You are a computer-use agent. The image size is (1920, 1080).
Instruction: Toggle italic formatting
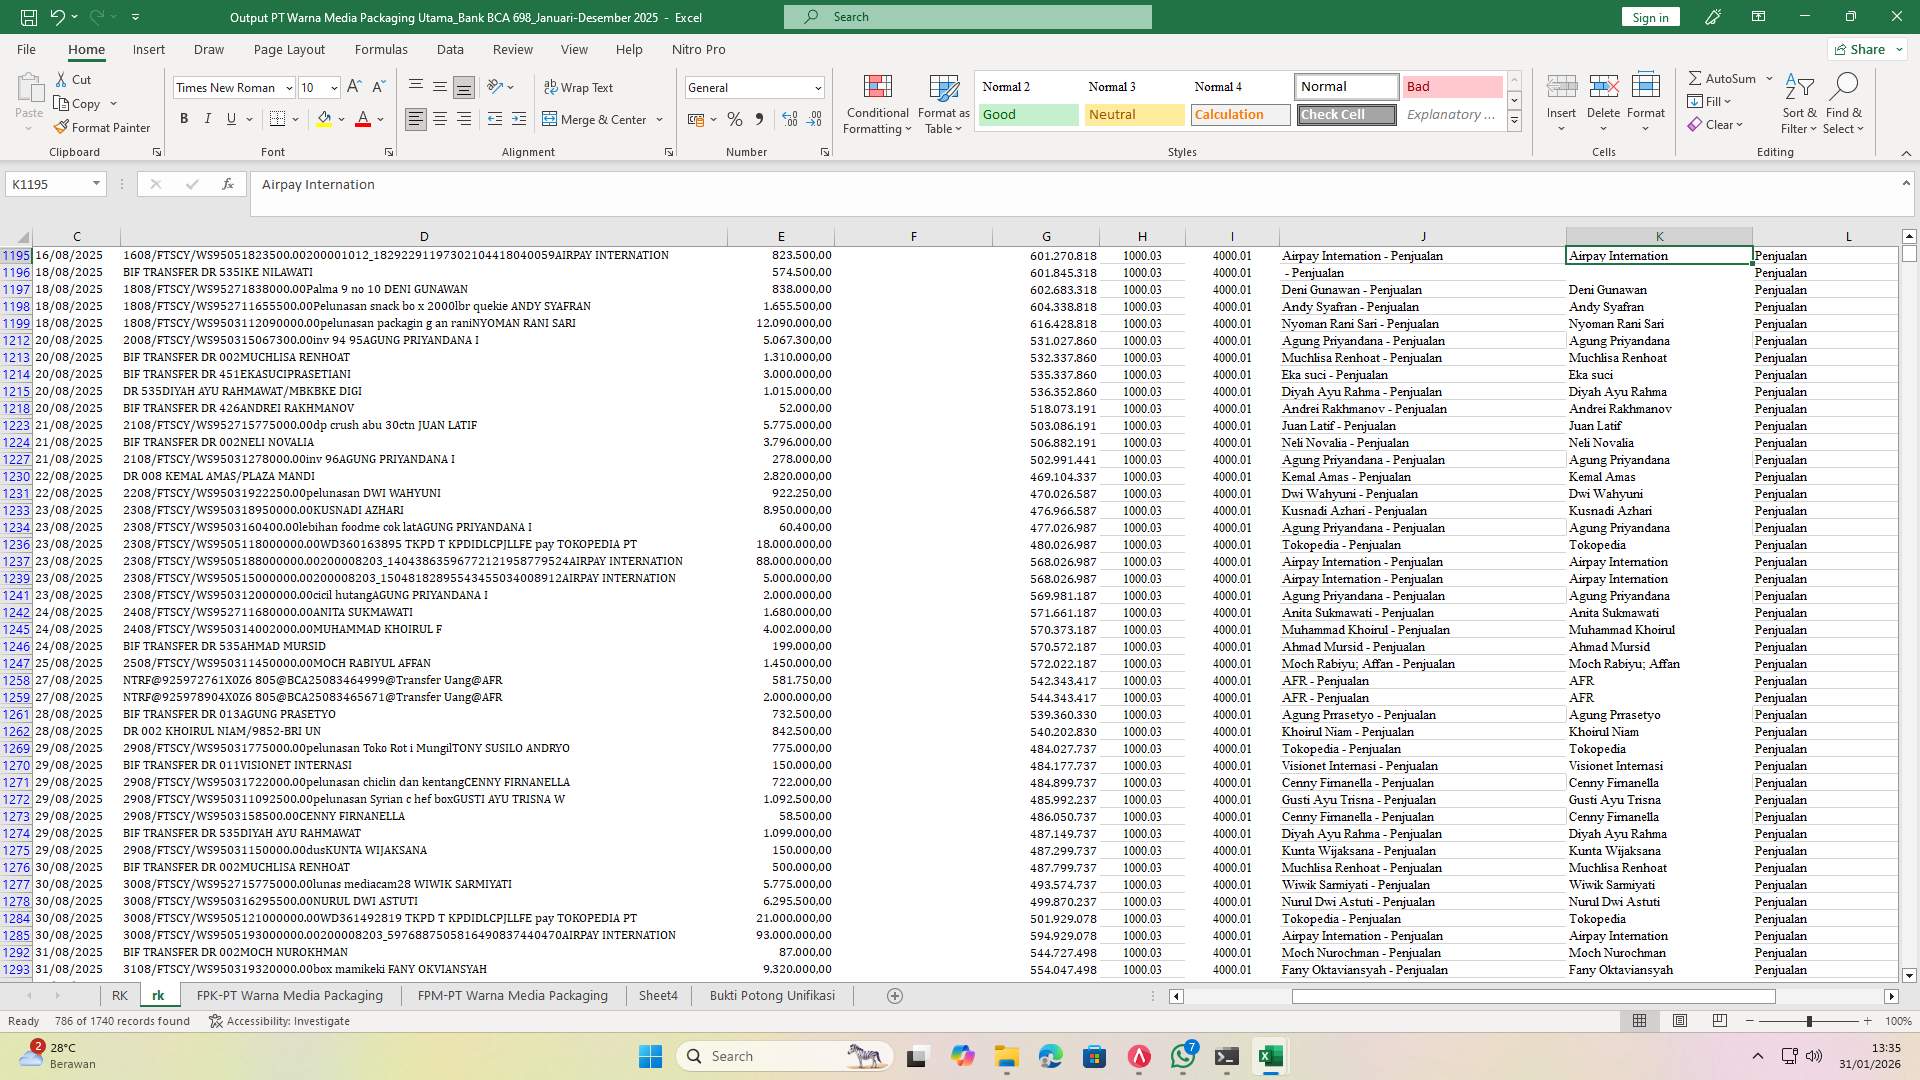click(x=208, y=118)
